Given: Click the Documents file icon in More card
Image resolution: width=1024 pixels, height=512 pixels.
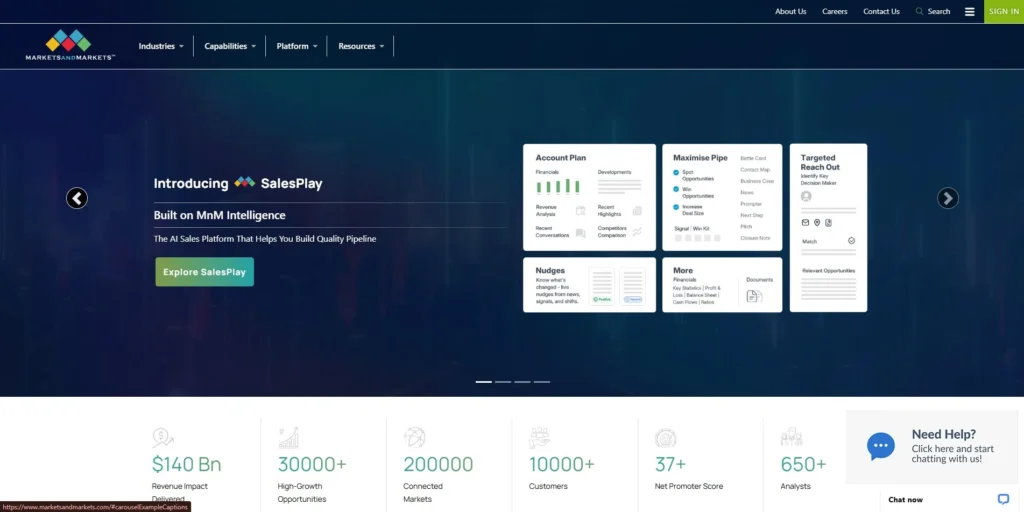Looking at the screenshot, I should pyautogui.click(x=754, y=296).
